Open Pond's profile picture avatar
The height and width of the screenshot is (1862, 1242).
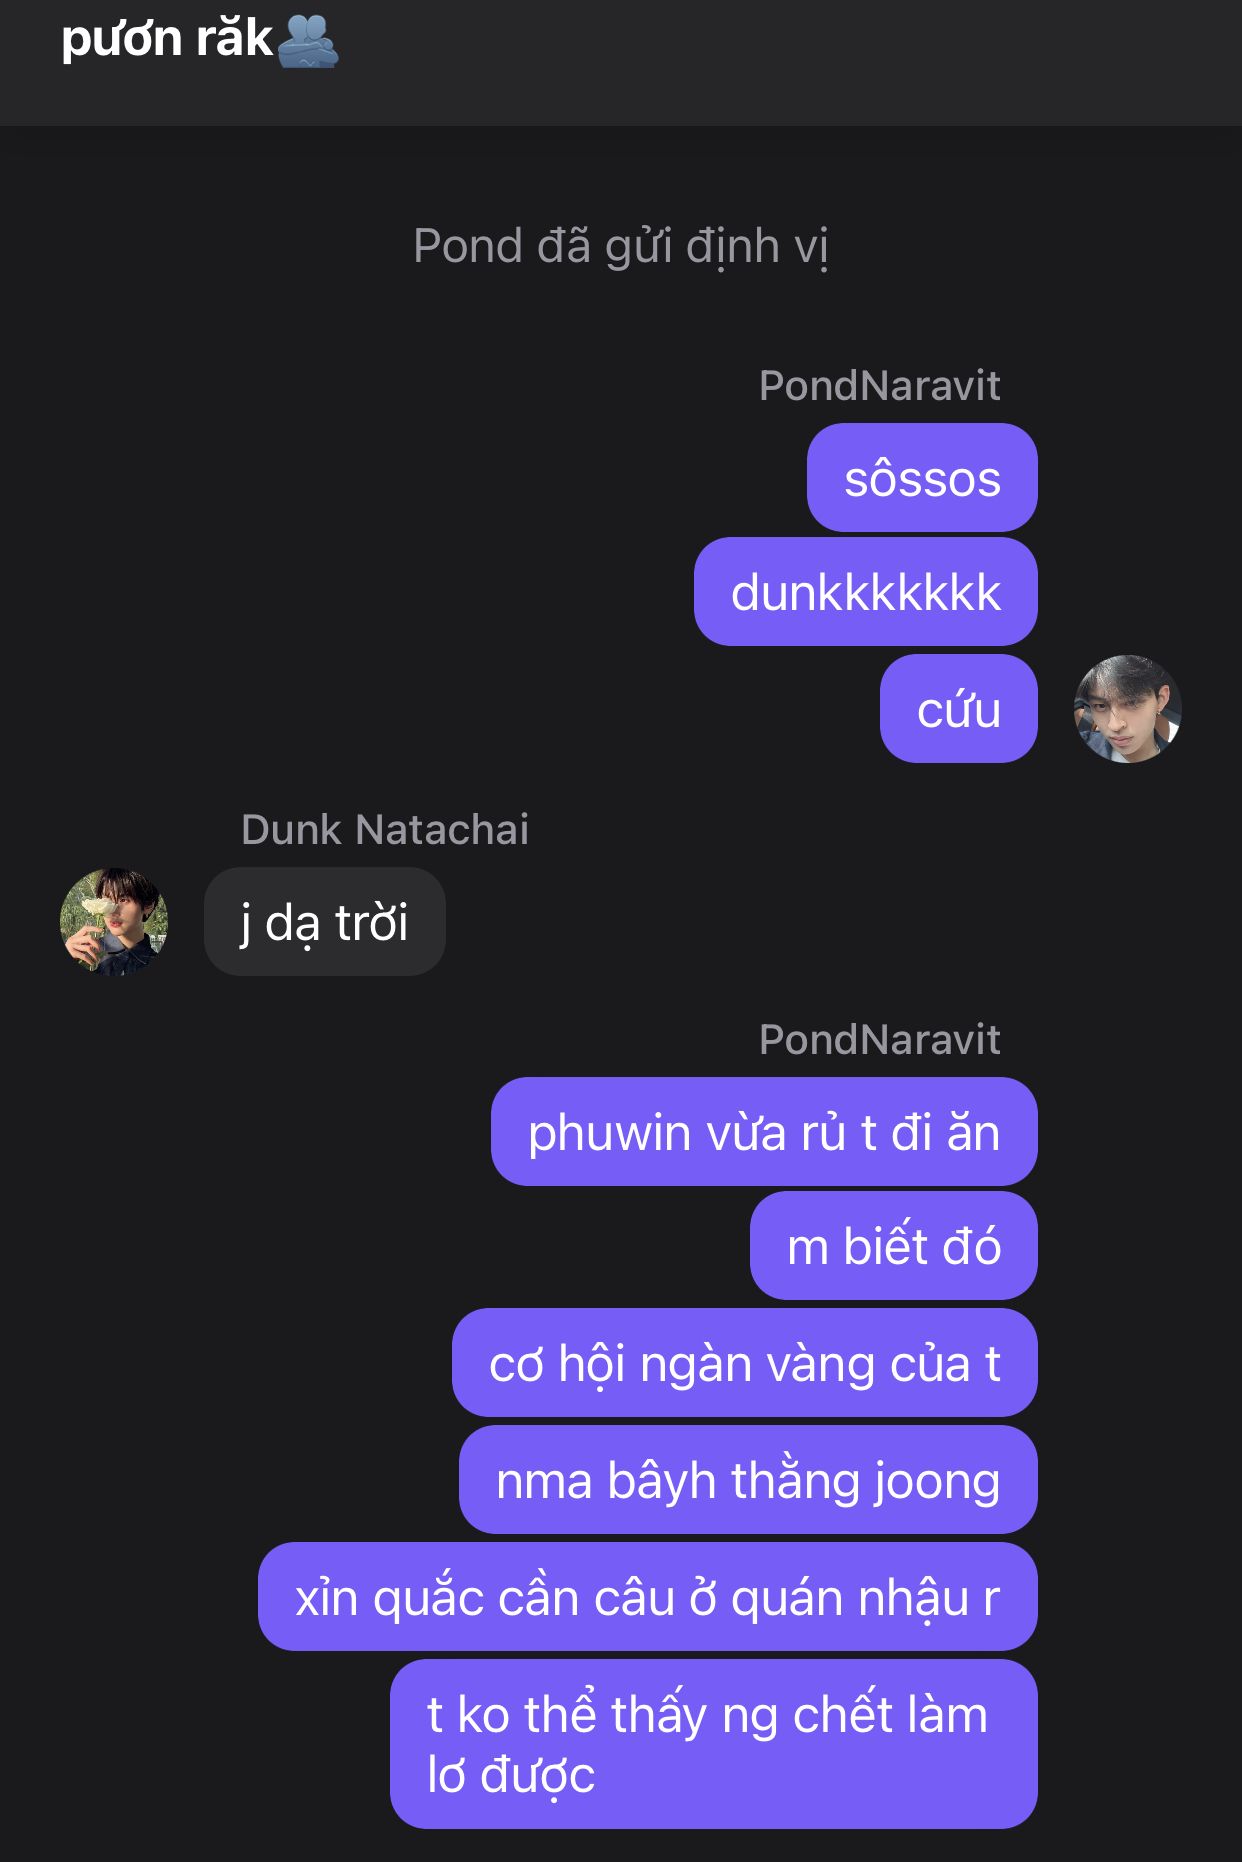[1127, 709]
